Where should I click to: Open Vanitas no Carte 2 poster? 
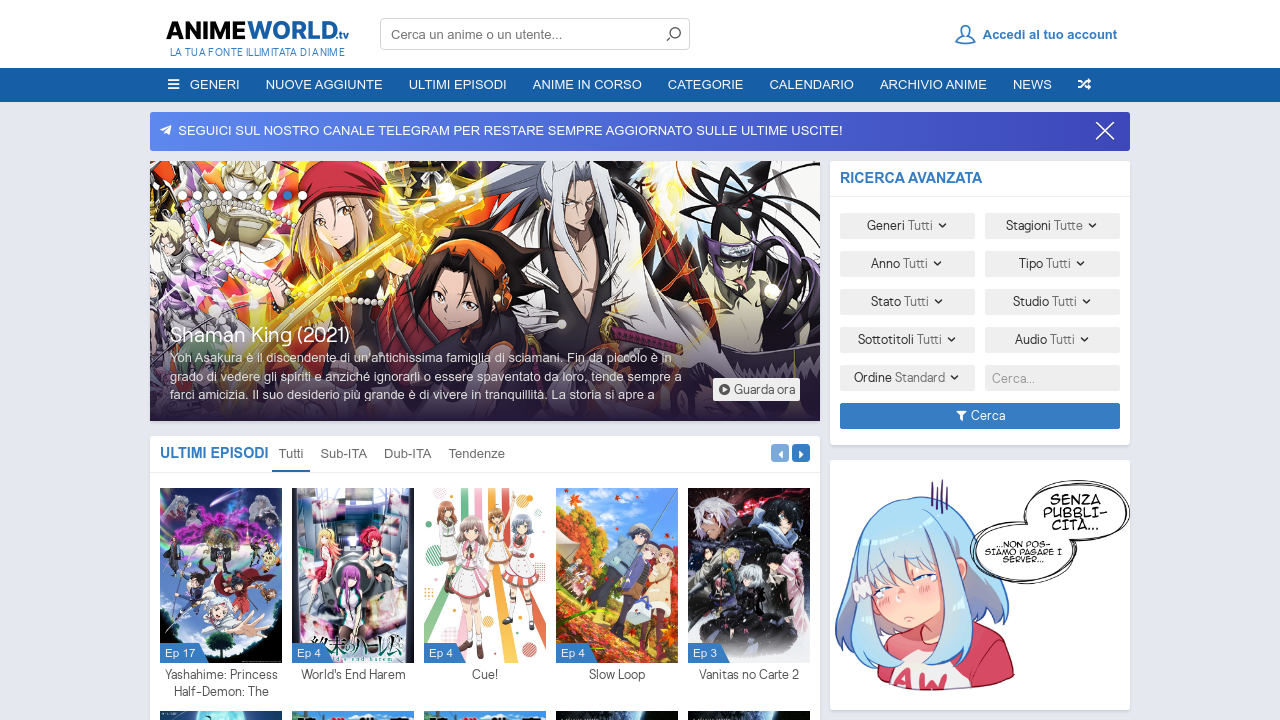point(749,575)
